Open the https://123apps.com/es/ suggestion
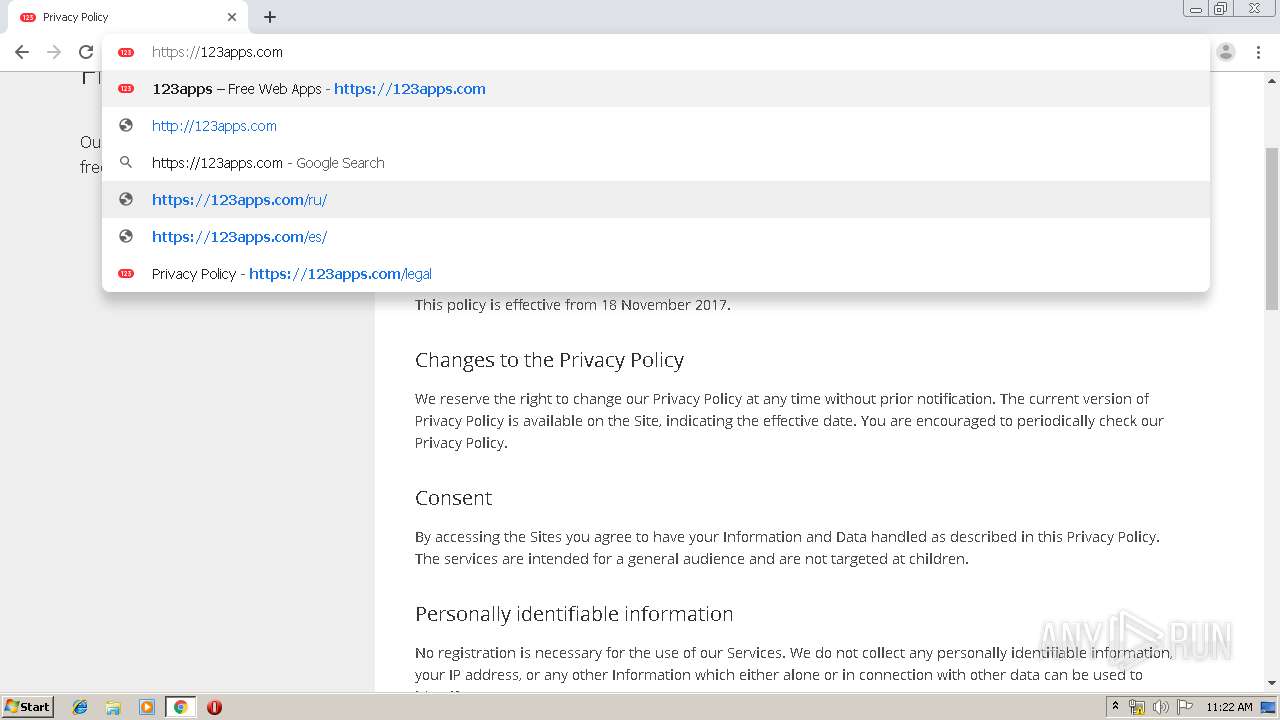The width and height of the screenshot is (1280, 720). coord(239,237)
